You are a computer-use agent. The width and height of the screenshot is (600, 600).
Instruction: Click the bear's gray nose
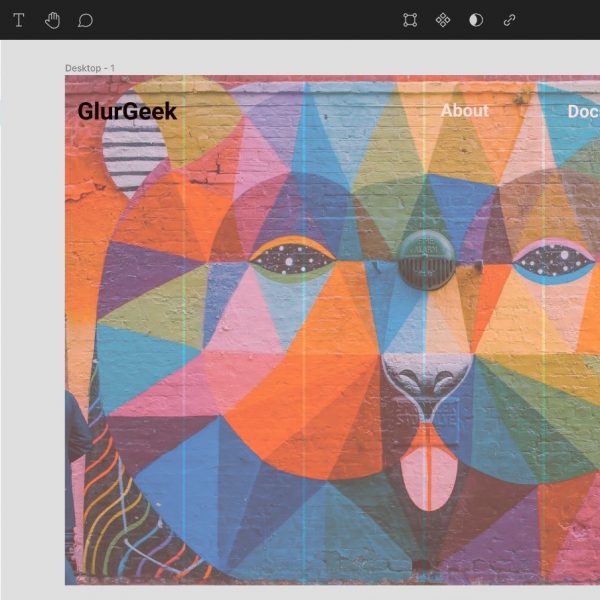[x=425, y=382]
